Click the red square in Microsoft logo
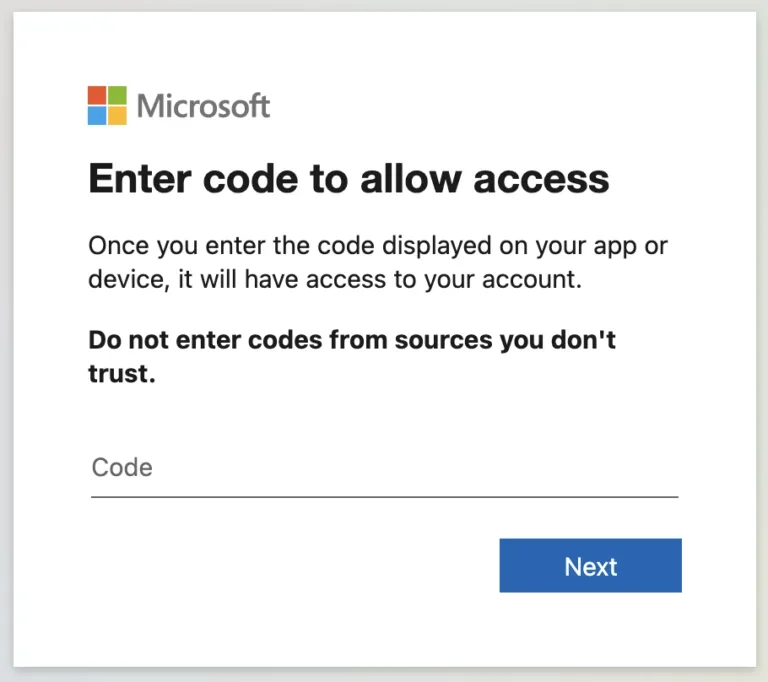This screenshot has height=682, width=768. click(97, 95)
